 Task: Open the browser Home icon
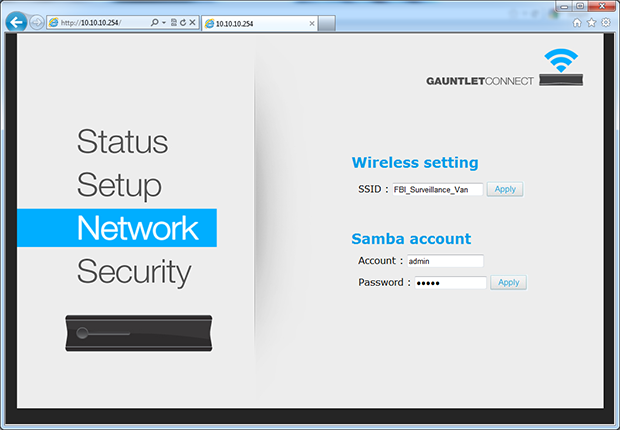(x=577, y=22)
